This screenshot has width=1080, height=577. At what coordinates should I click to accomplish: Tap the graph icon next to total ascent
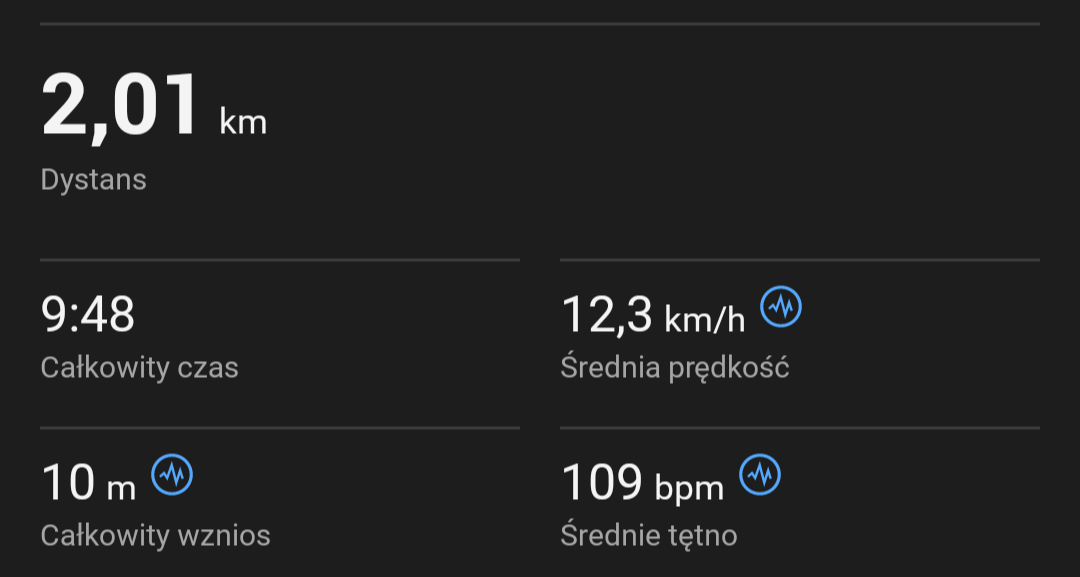point(172,475)
